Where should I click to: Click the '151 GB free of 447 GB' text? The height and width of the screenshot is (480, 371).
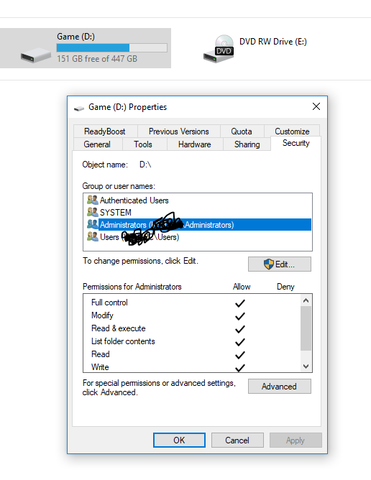click(97, 59)
